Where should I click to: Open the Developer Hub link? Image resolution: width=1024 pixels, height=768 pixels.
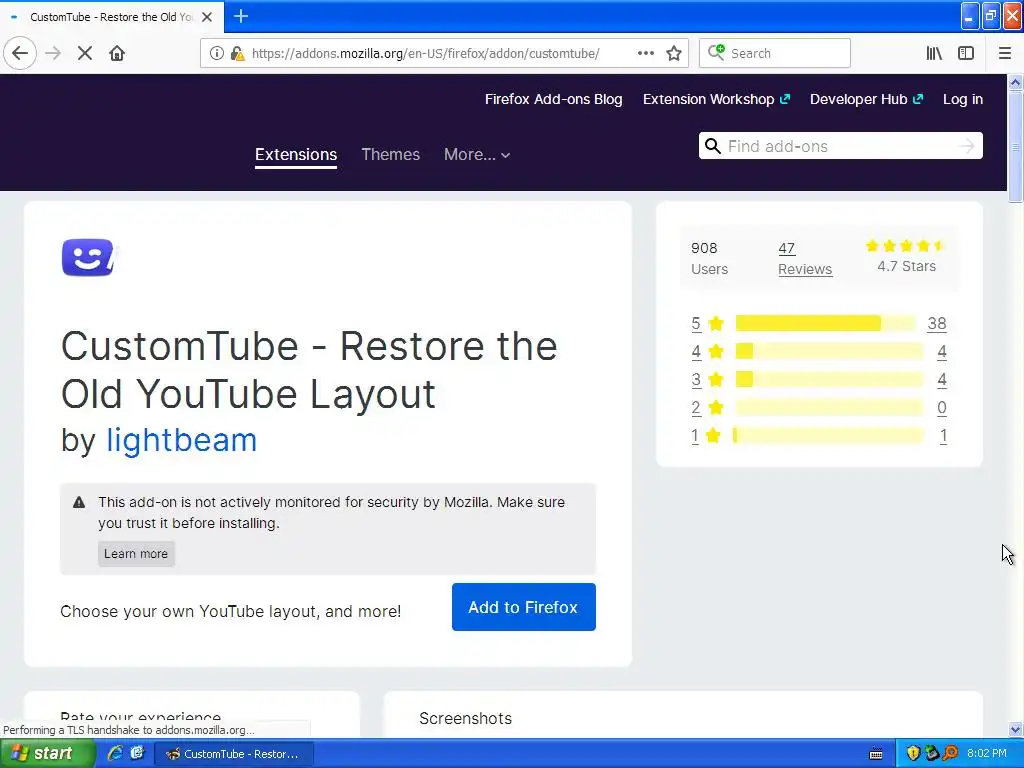click(x=867, y=99)
